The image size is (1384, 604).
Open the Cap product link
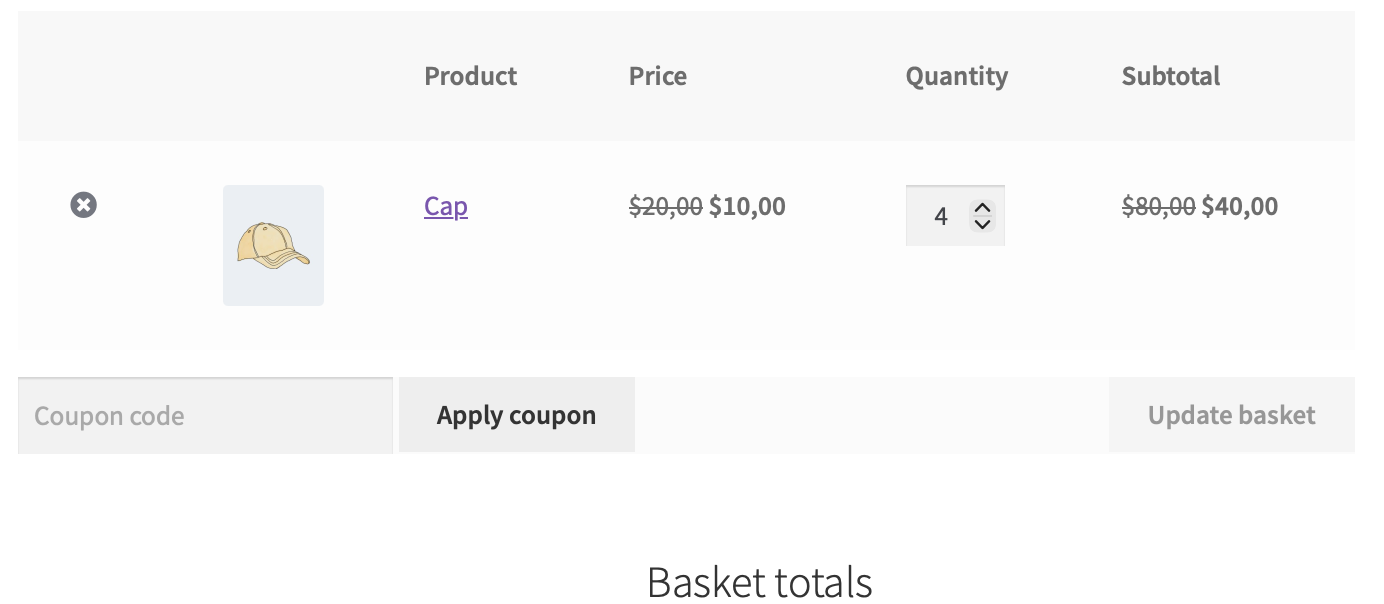[x=446, y=206]
